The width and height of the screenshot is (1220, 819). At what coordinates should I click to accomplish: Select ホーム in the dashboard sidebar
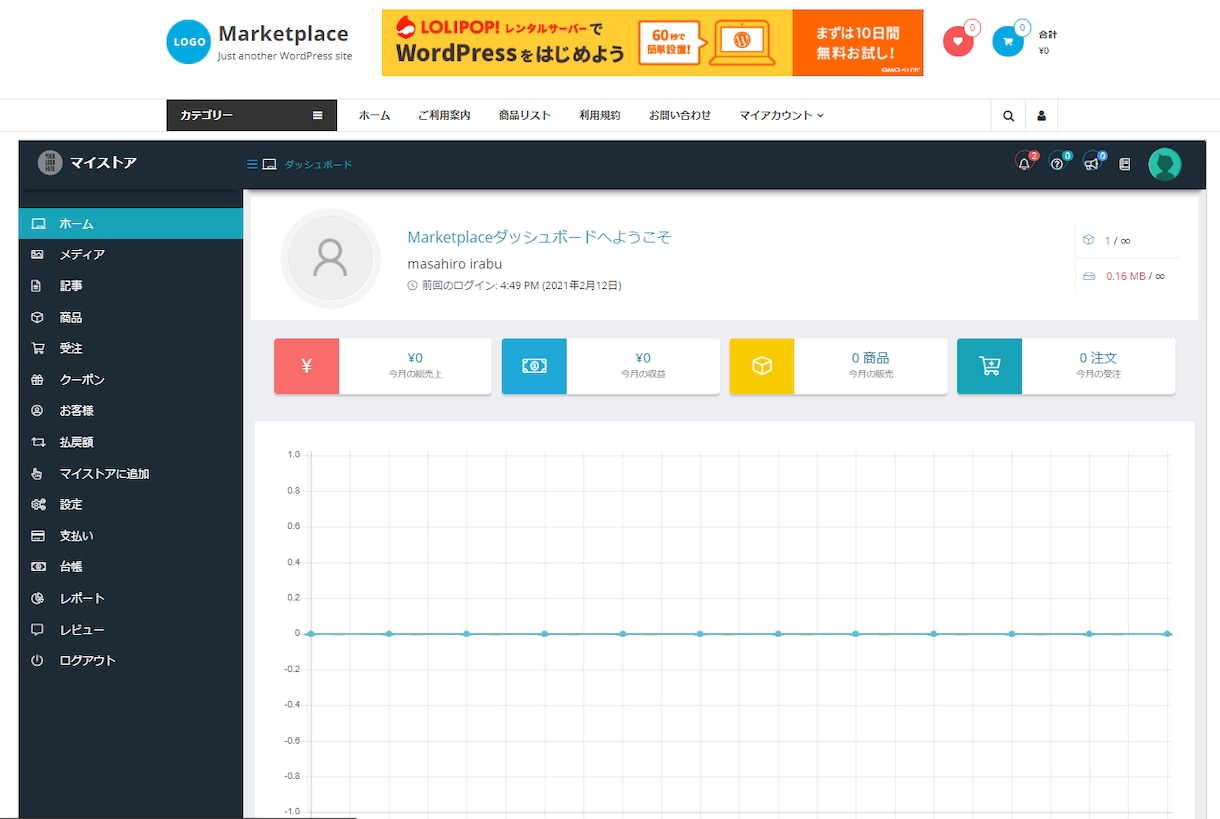pos(131,223)
